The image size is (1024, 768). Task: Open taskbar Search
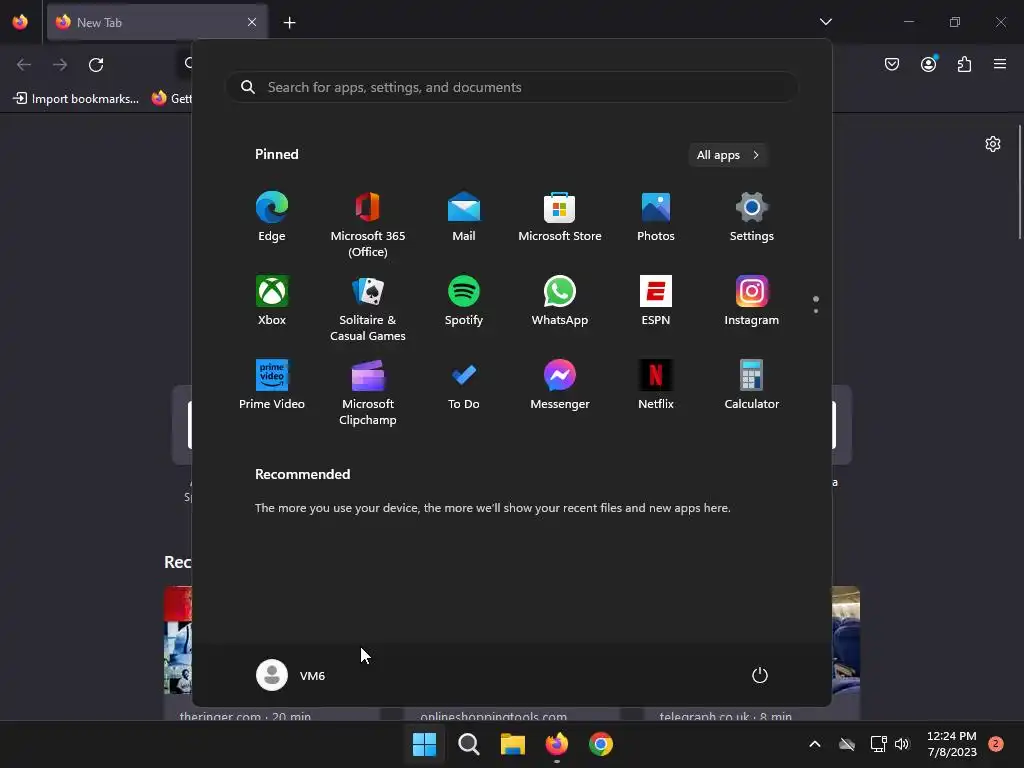(x=469, y=744)
